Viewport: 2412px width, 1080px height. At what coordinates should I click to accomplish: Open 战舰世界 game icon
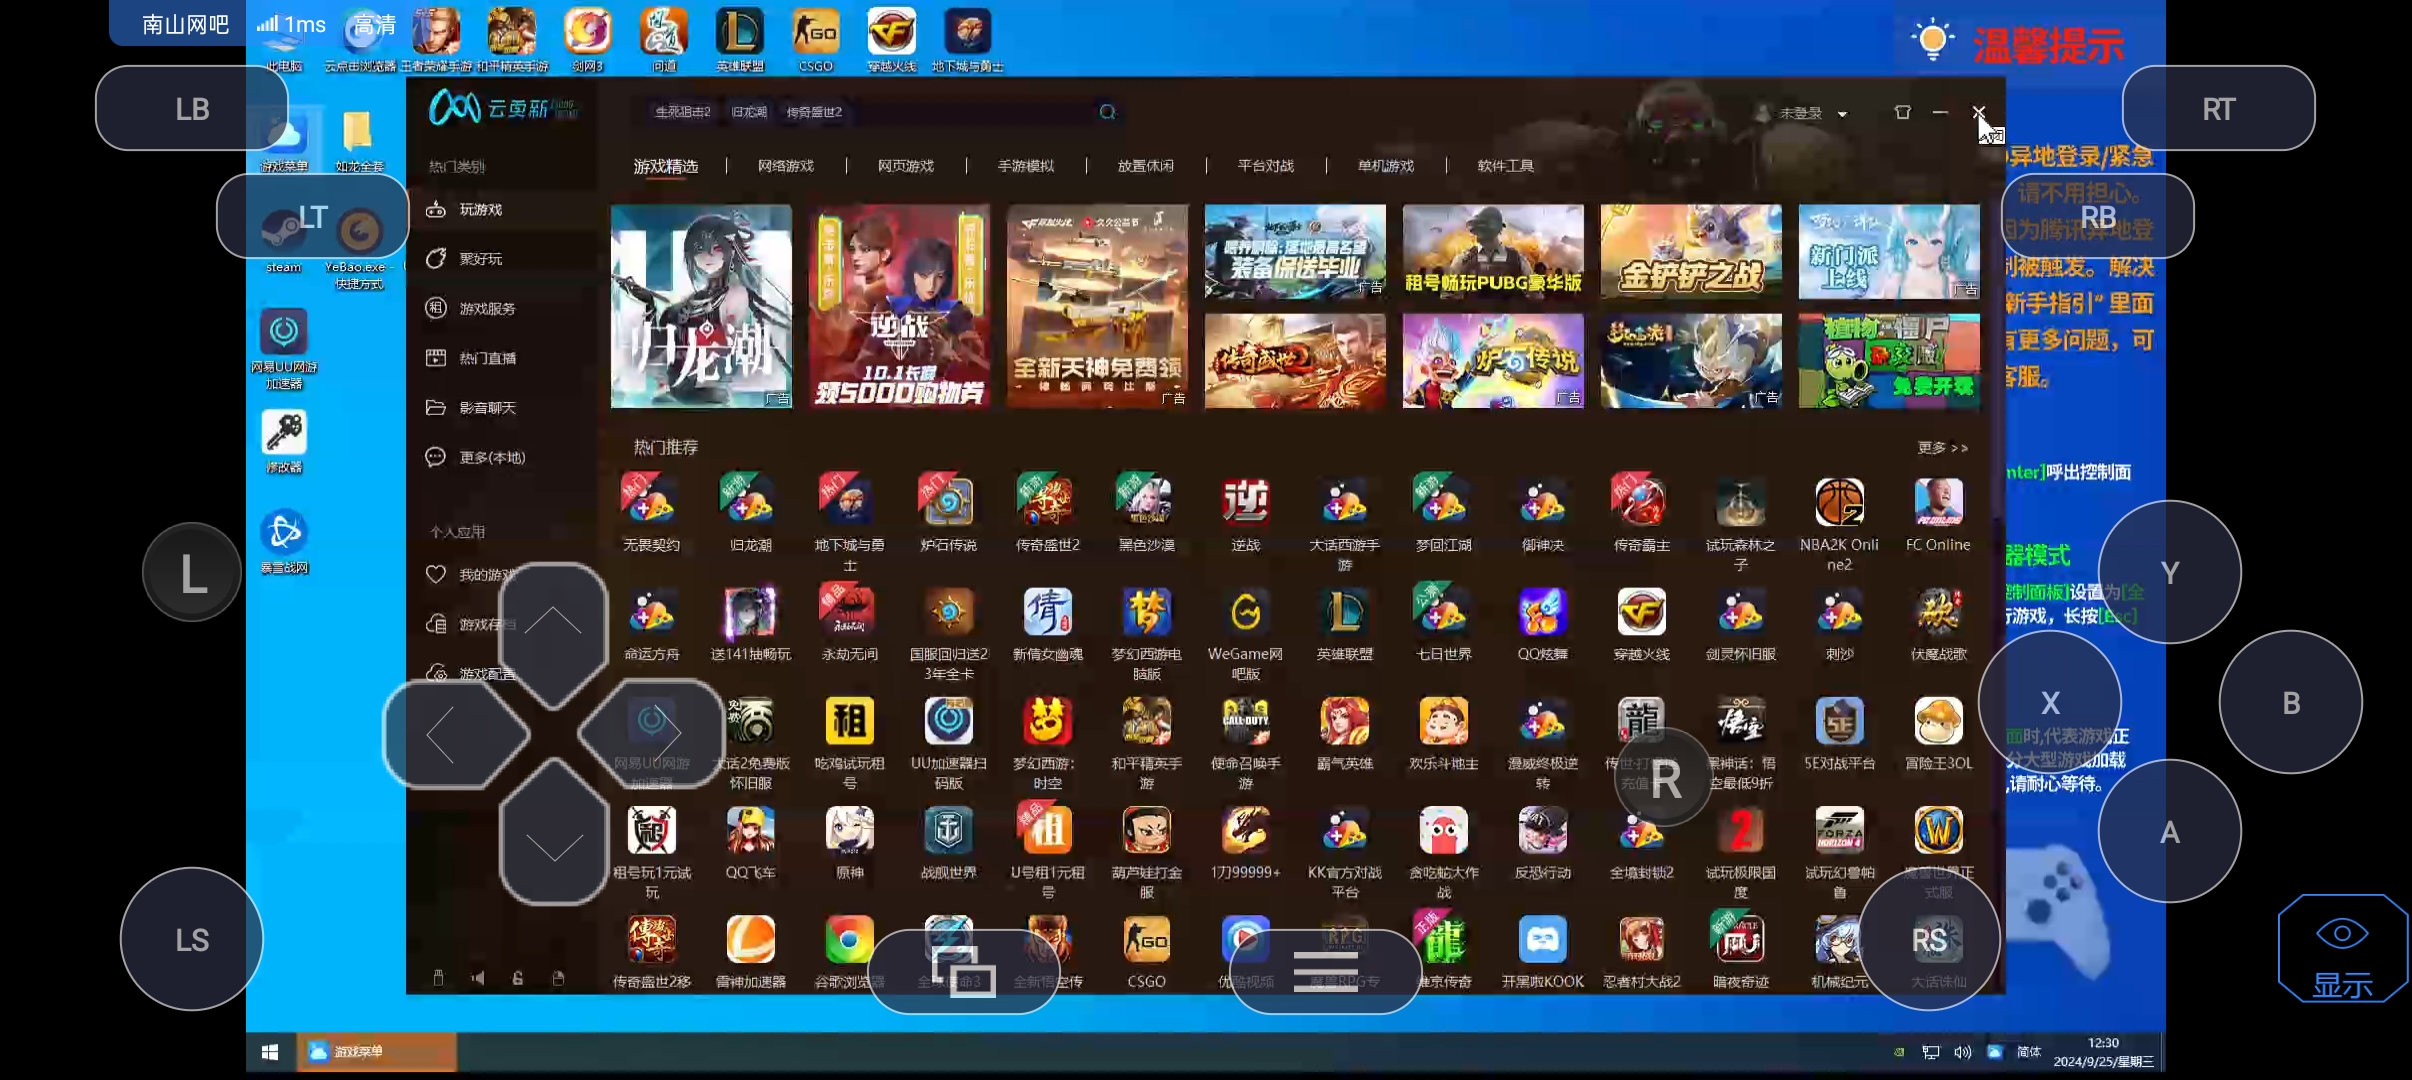coord(948,842)
